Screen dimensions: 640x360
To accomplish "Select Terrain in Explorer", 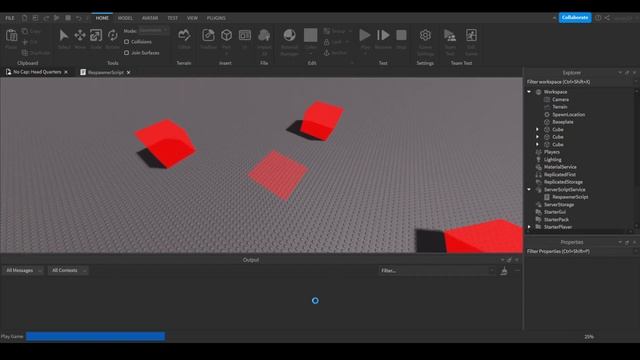I will click(560, 107).
